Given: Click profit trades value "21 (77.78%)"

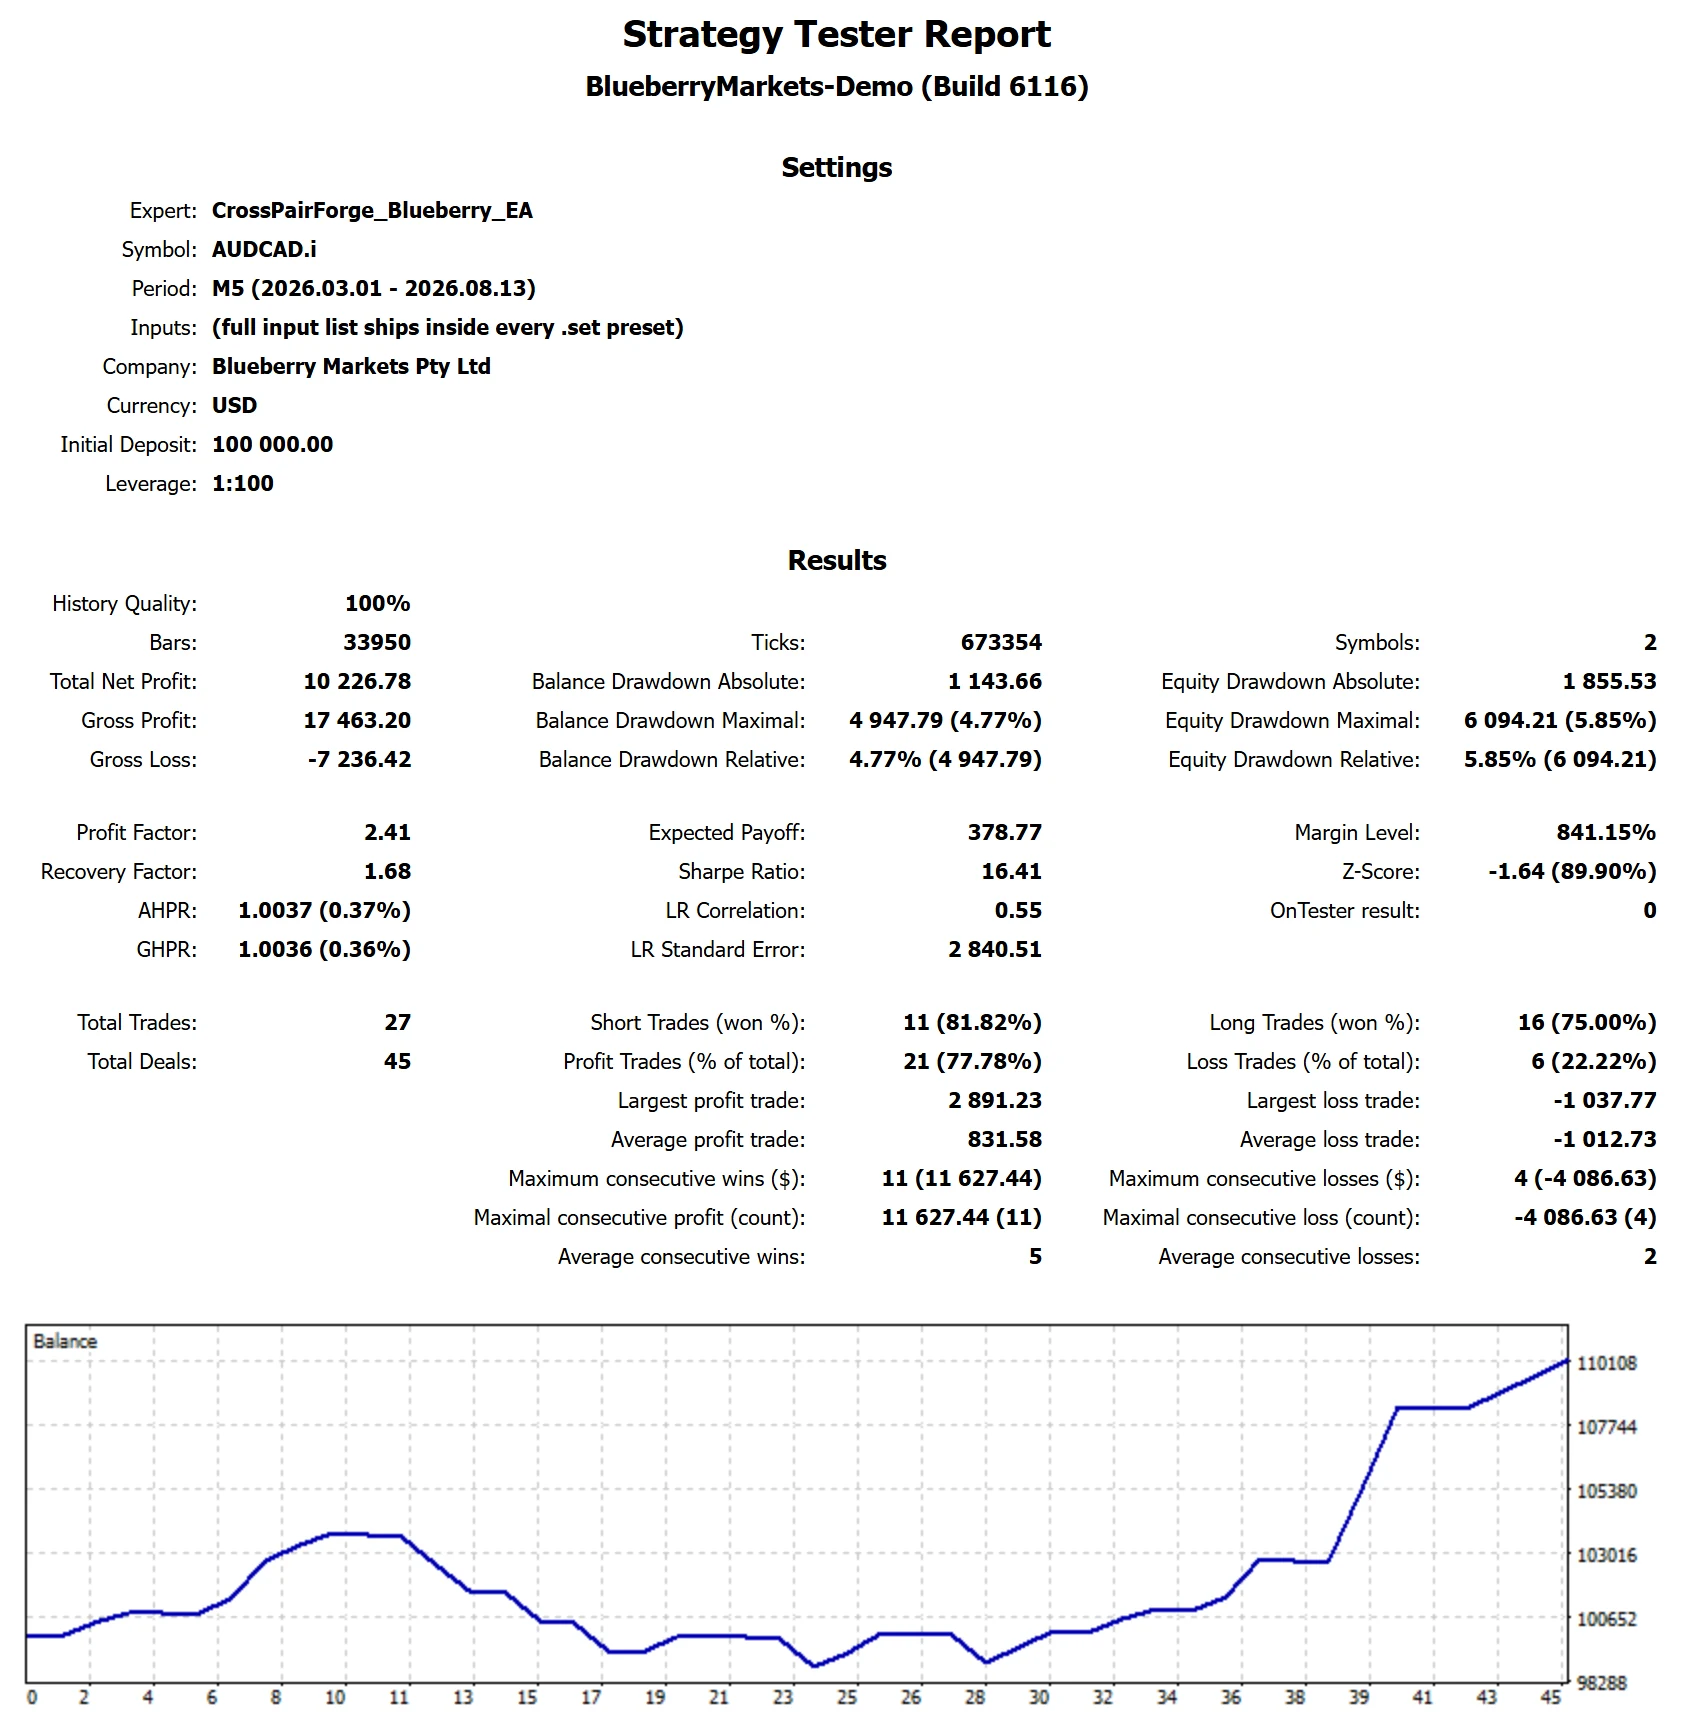Looking at the screenshot, I should (972, 1062).
